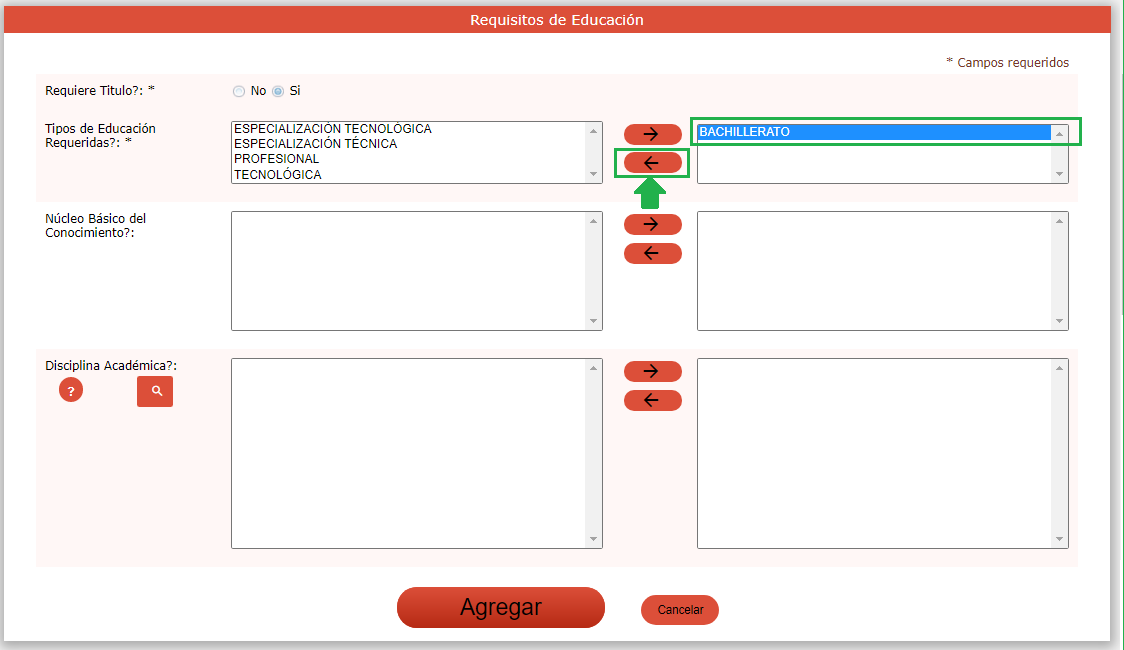Click left arrow for Disciplina Académica
The image size is (1124, 650).
point(652,400)
